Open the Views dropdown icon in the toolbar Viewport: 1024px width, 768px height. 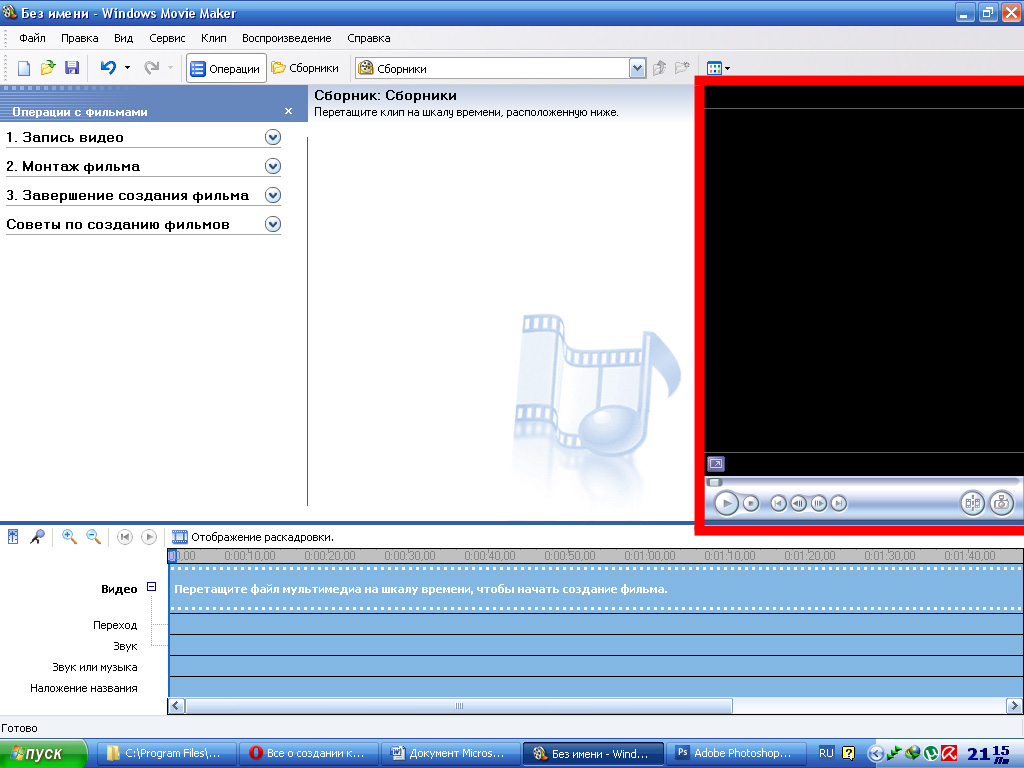point(718,68)
